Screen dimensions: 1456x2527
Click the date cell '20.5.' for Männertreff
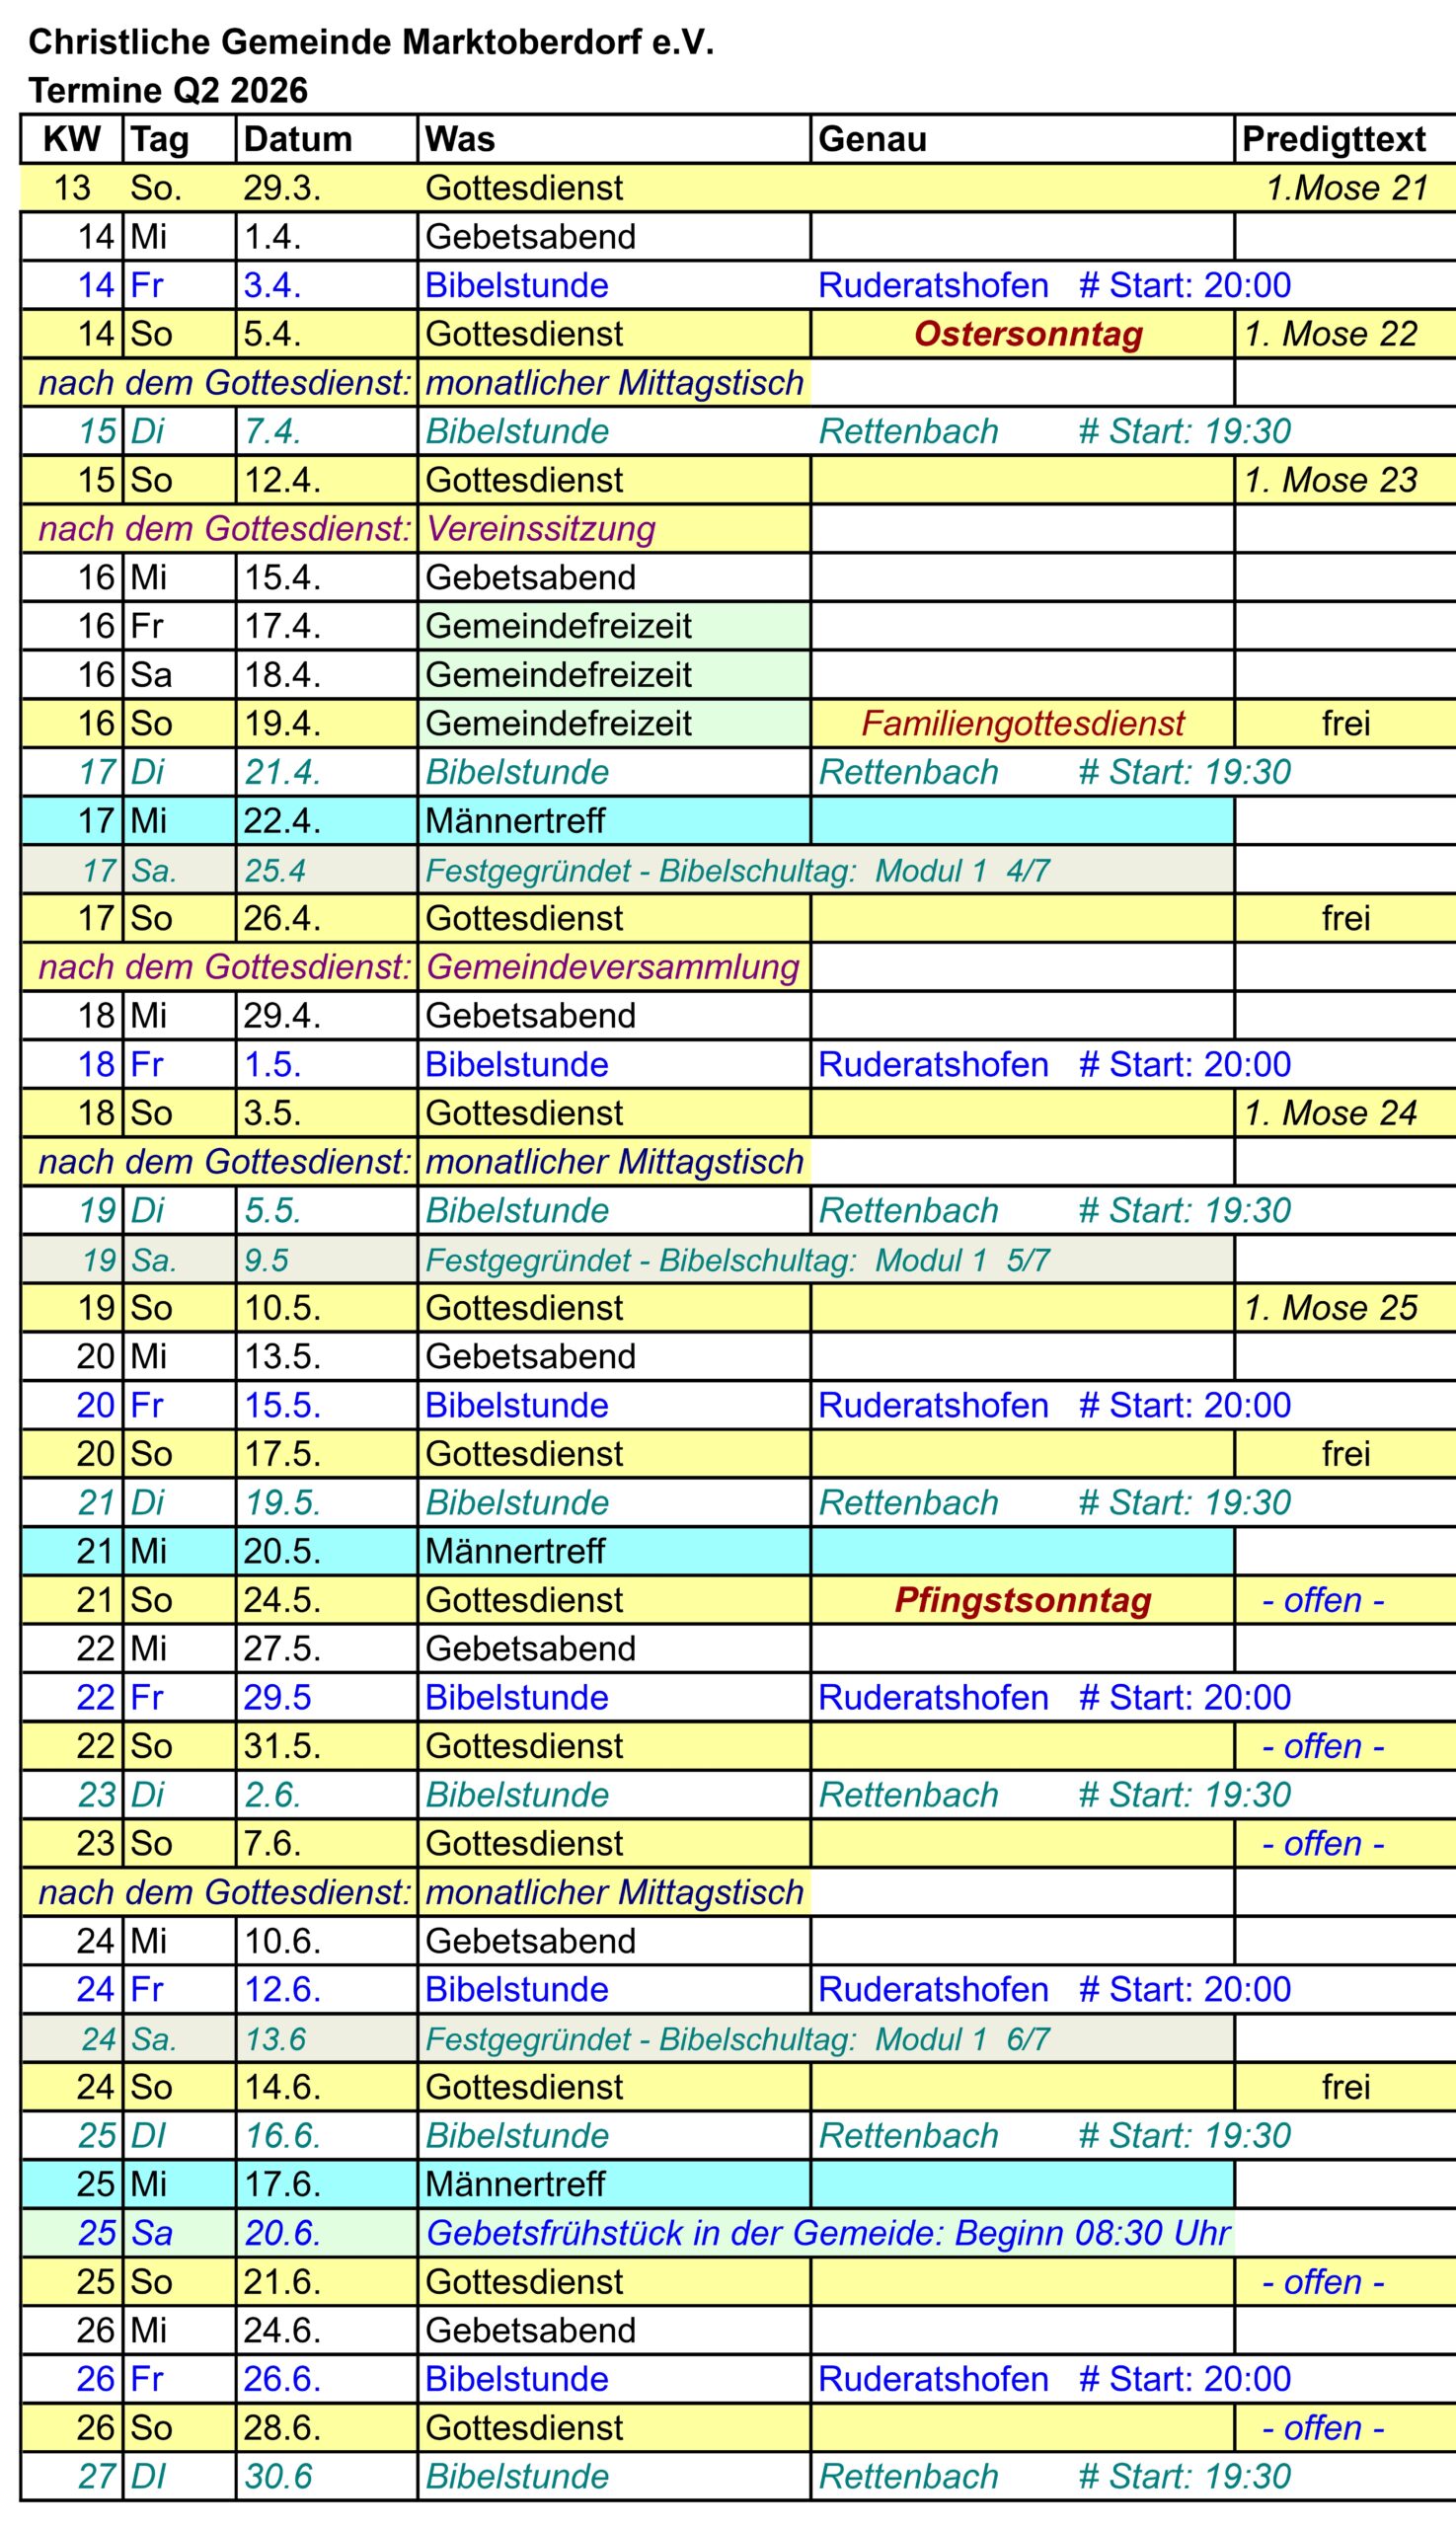283,1551
